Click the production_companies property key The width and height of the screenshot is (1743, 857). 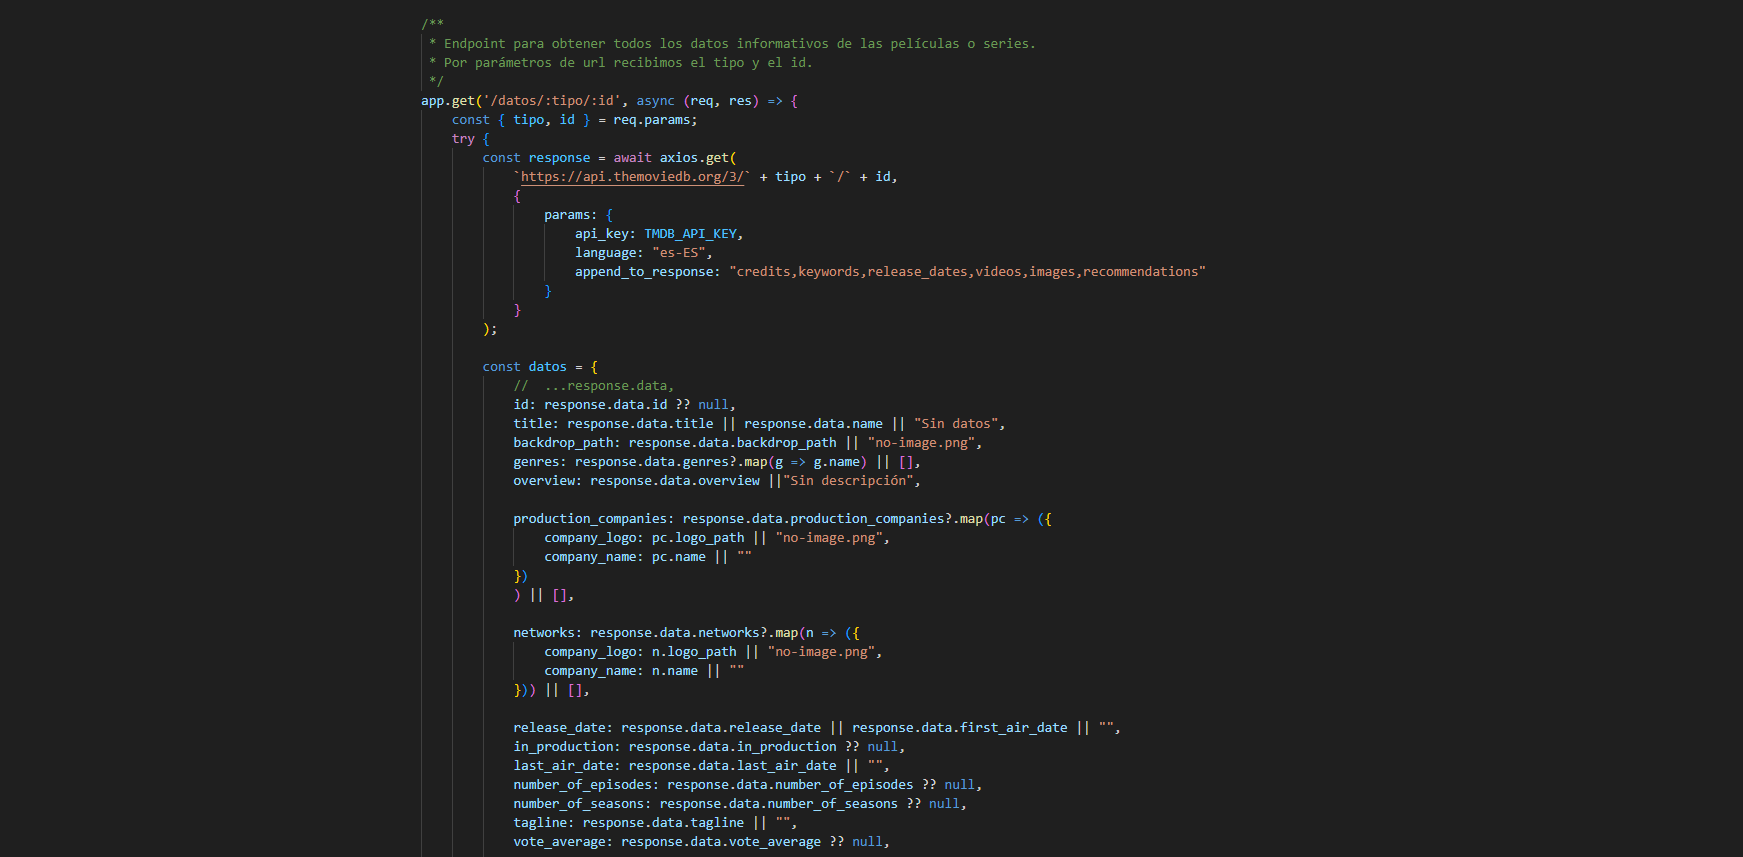coord(590,519)
